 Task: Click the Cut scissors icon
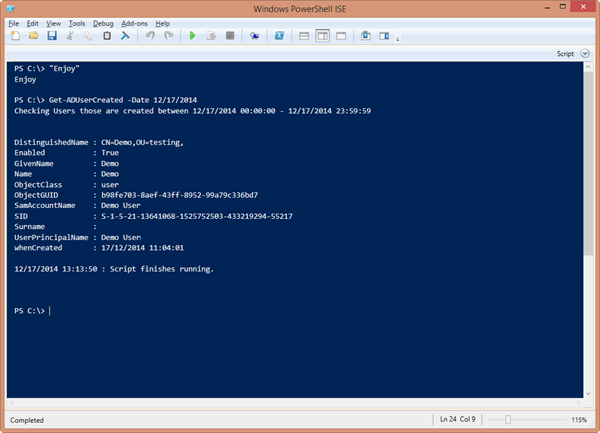[x=70, y=36]
